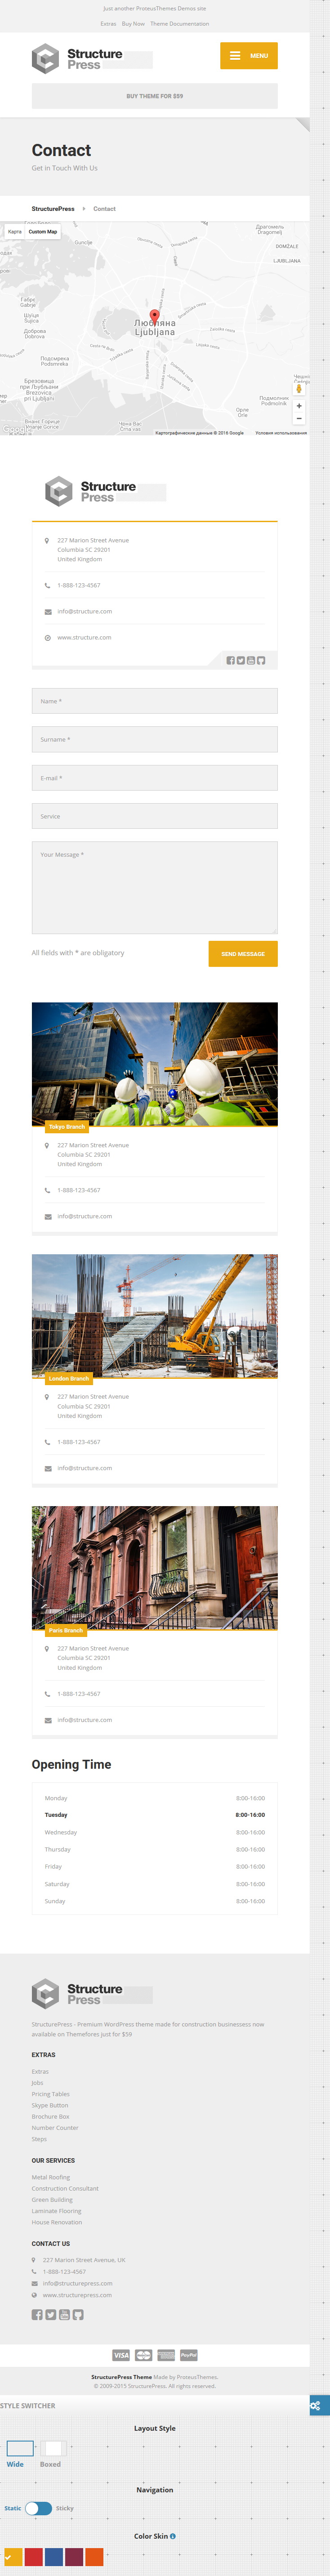Open Laminate Flooring service link
Screen dimensions: 330x2576
tap(56, 2211)
